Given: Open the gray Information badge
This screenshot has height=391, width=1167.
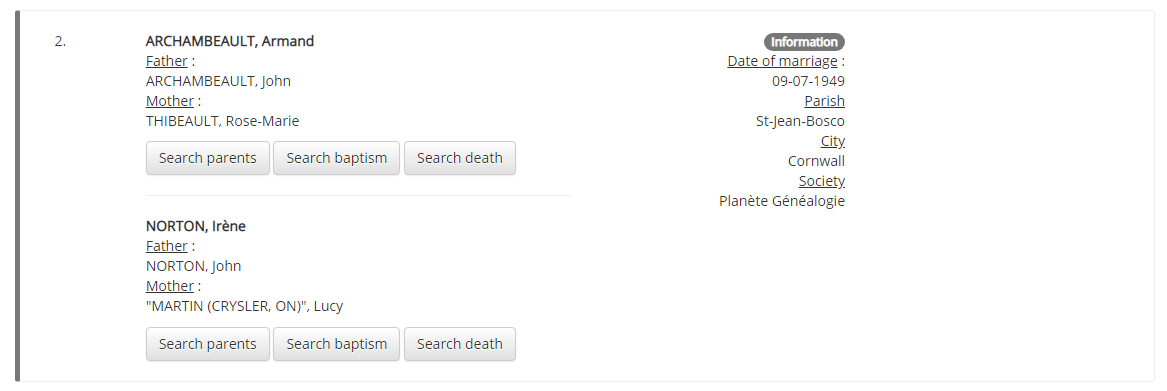Looking at the screenshot, I should [x=805, y=42].
